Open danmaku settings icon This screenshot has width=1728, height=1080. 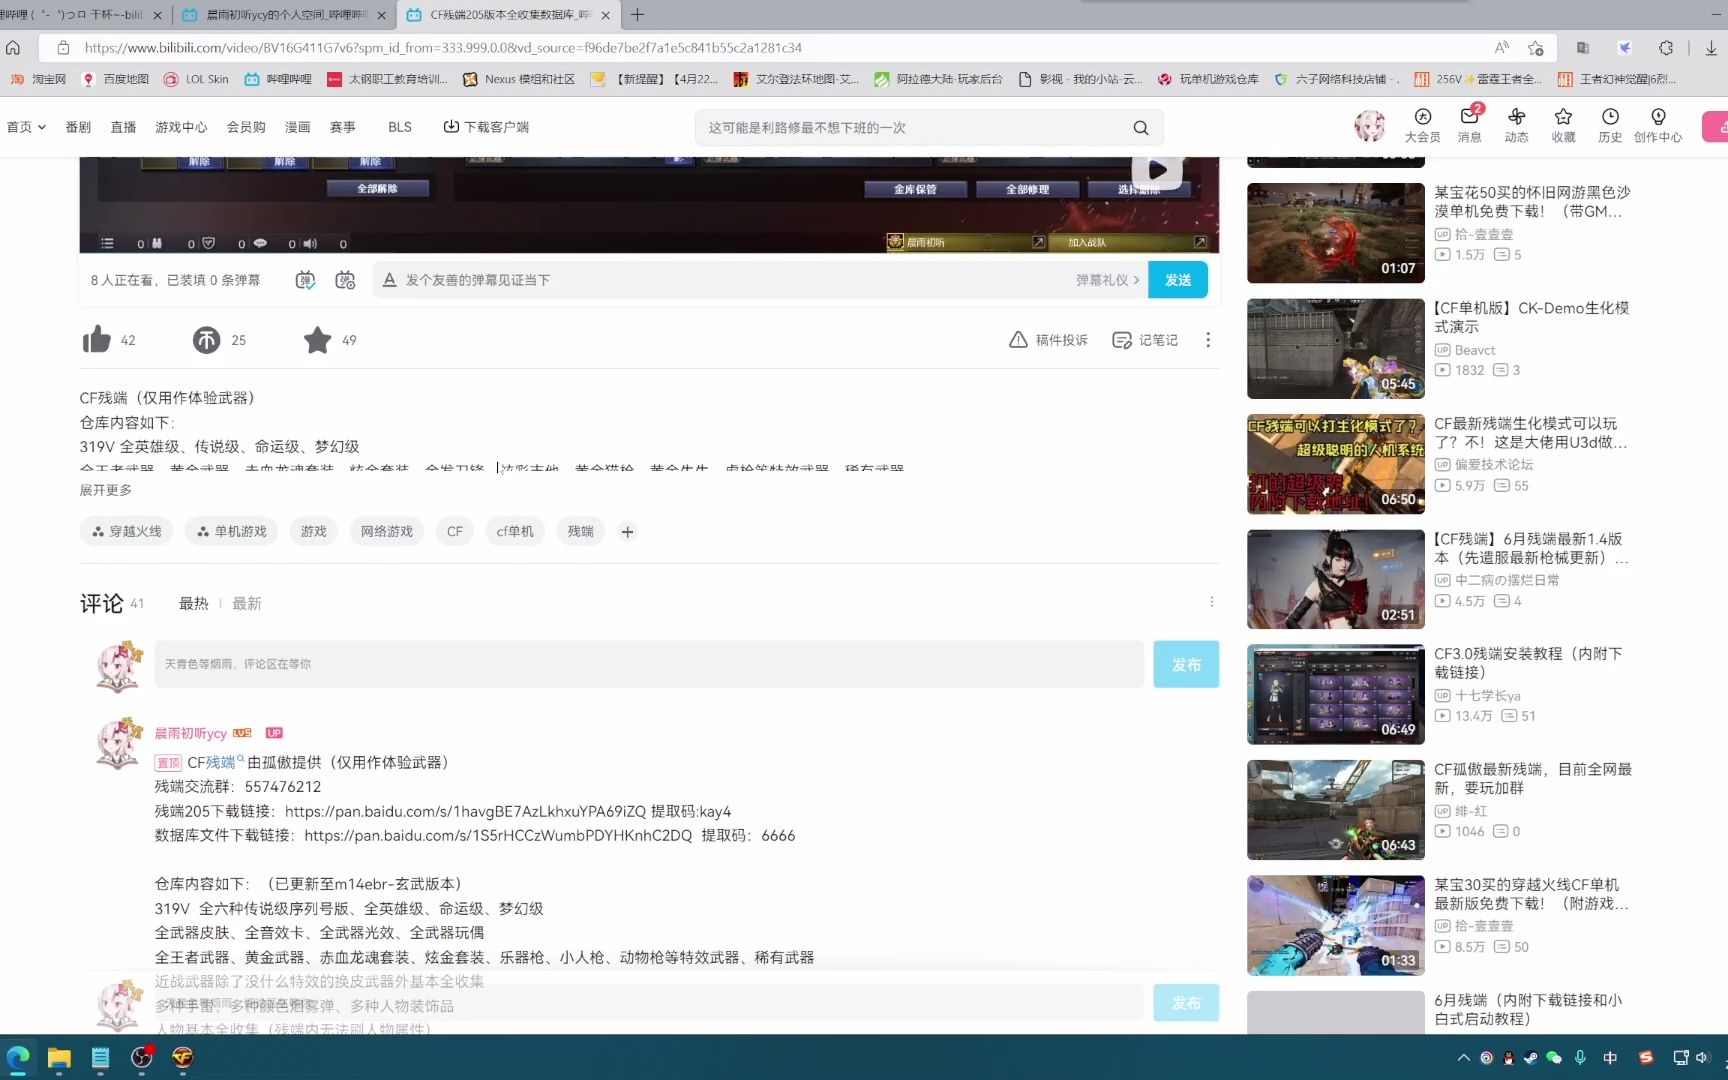tap(345, 280)
